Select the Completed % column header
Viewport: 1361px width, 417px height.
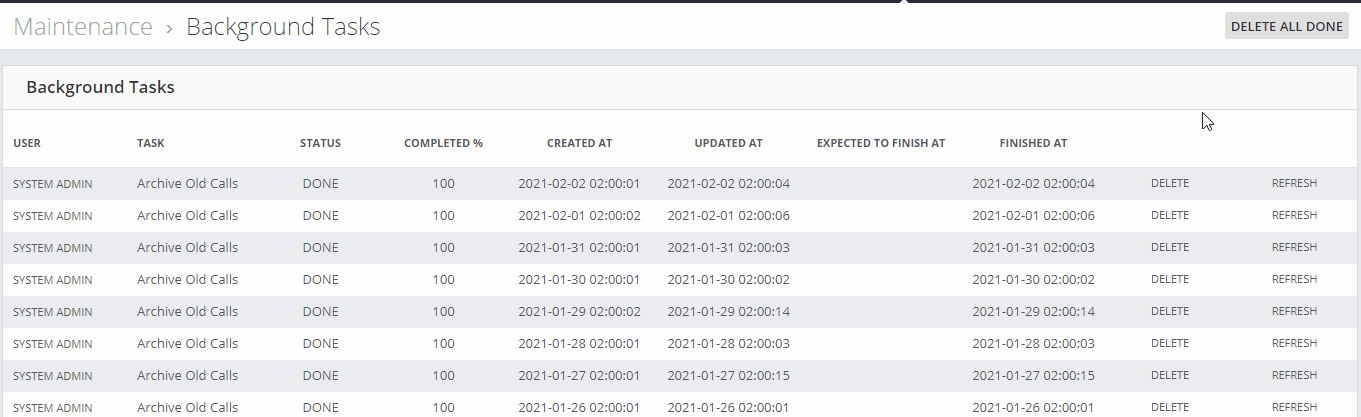point(443,144)
